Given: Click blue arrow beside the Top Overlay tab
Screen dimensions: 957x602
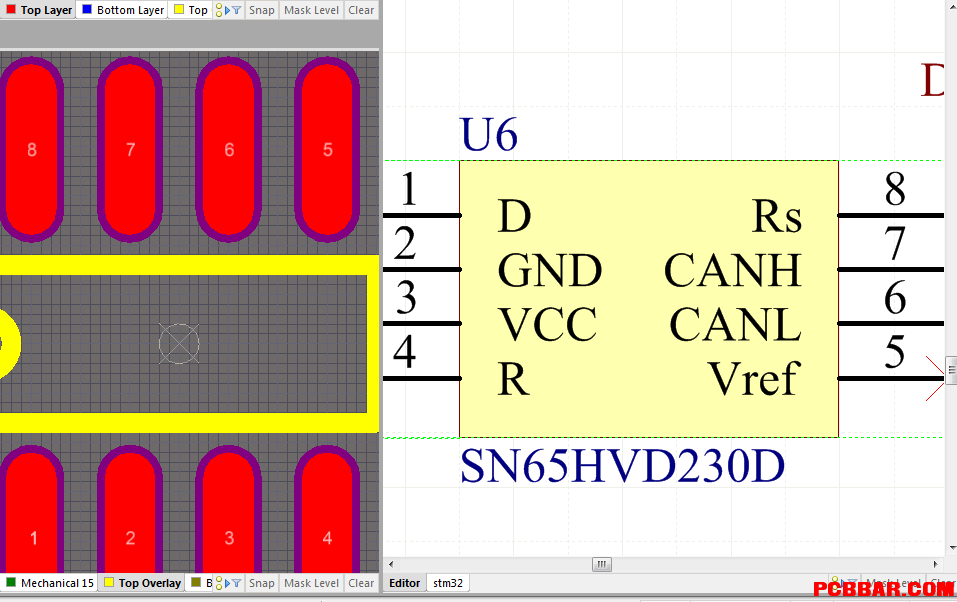Looking at the screenshot, I should [227, 584].
